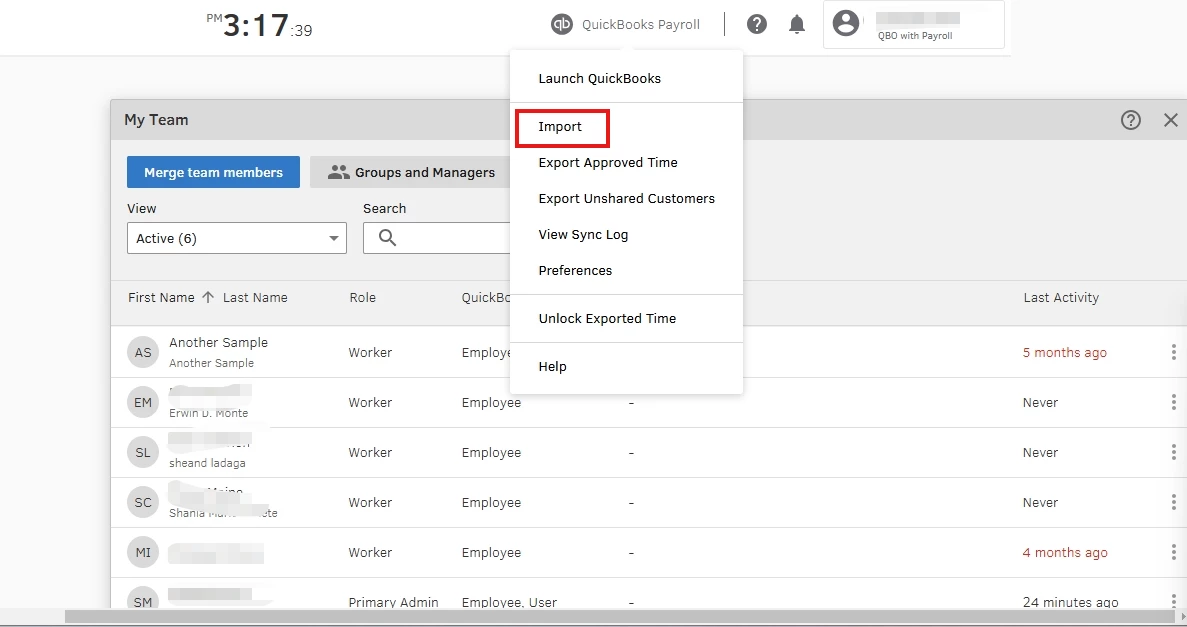Click the Another Sample name

[x=219, y=342]
